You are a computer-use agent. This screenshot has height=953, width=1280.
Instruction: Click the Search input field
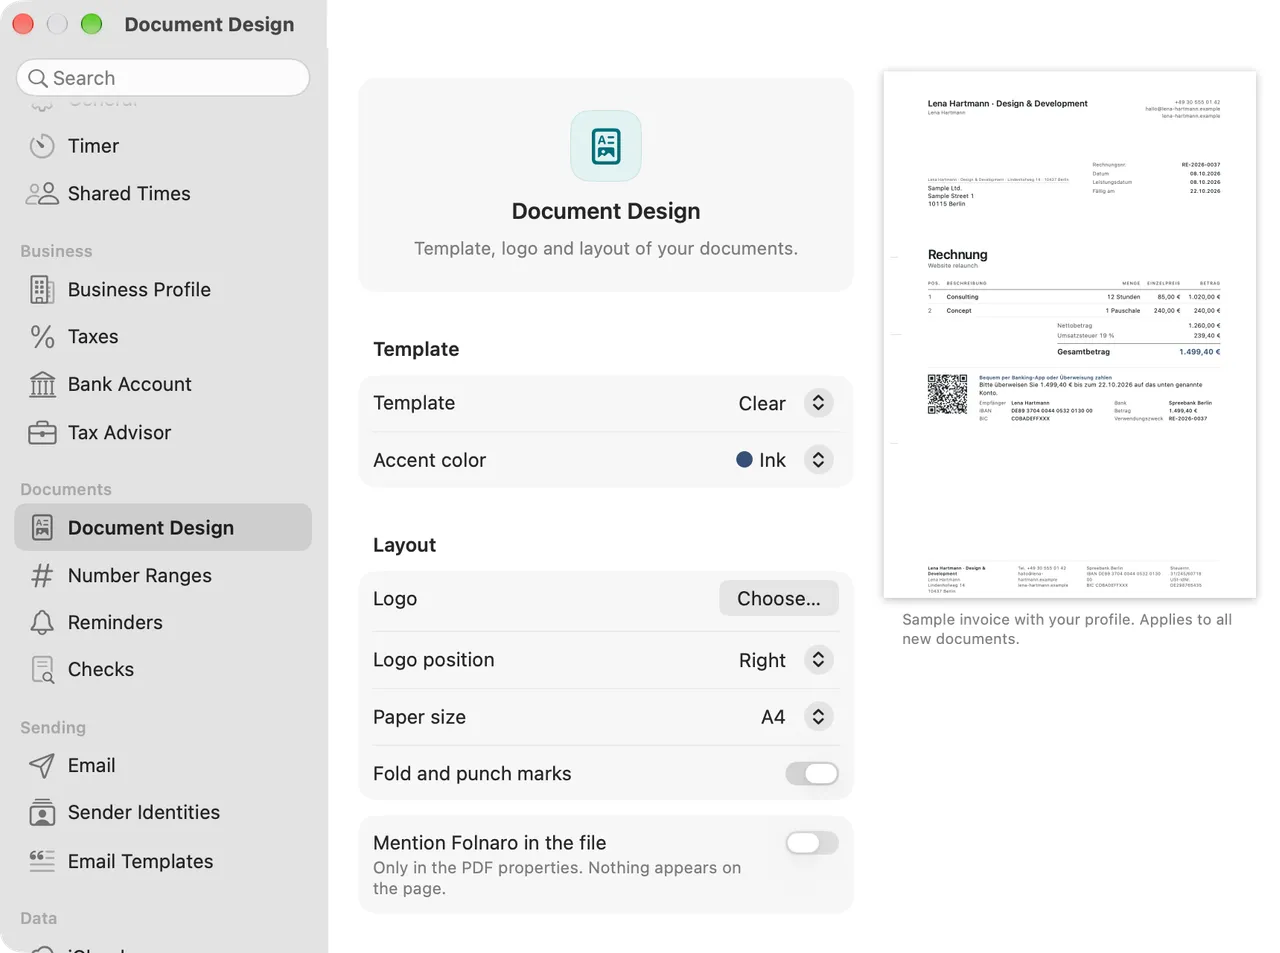163,78
